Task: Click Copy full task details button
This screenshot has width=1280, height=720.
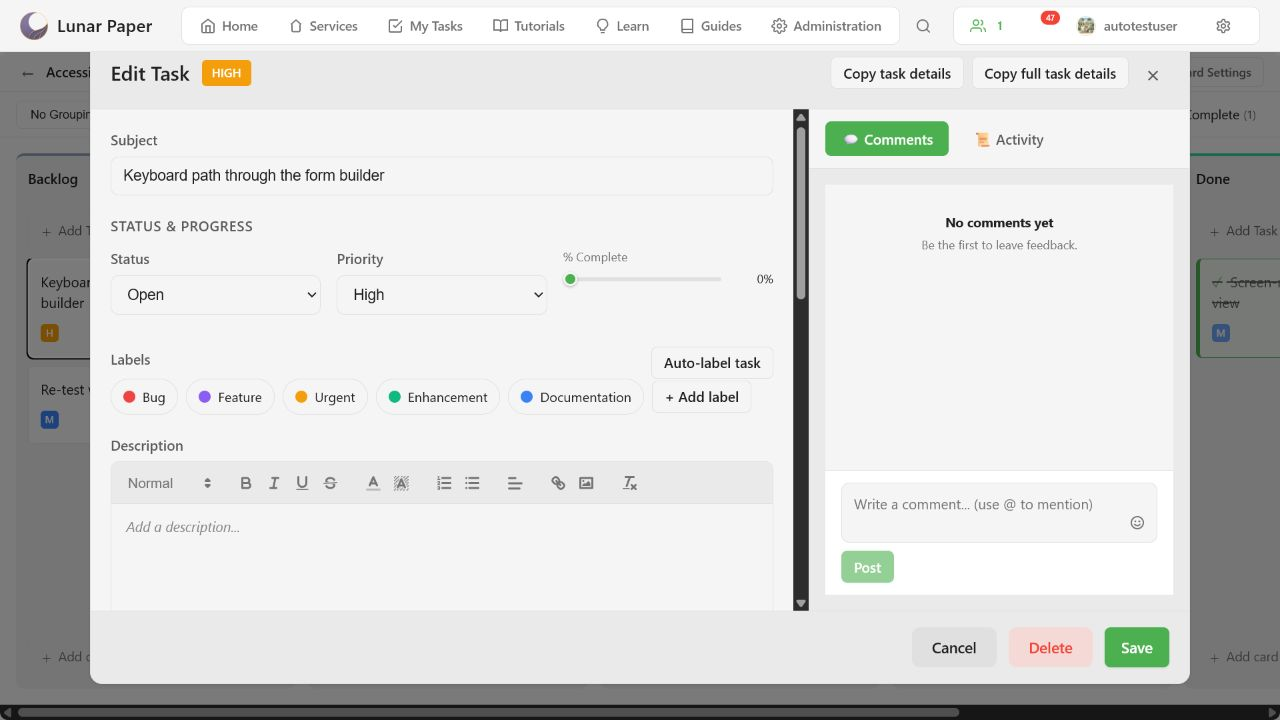Action: (1050, 73)
